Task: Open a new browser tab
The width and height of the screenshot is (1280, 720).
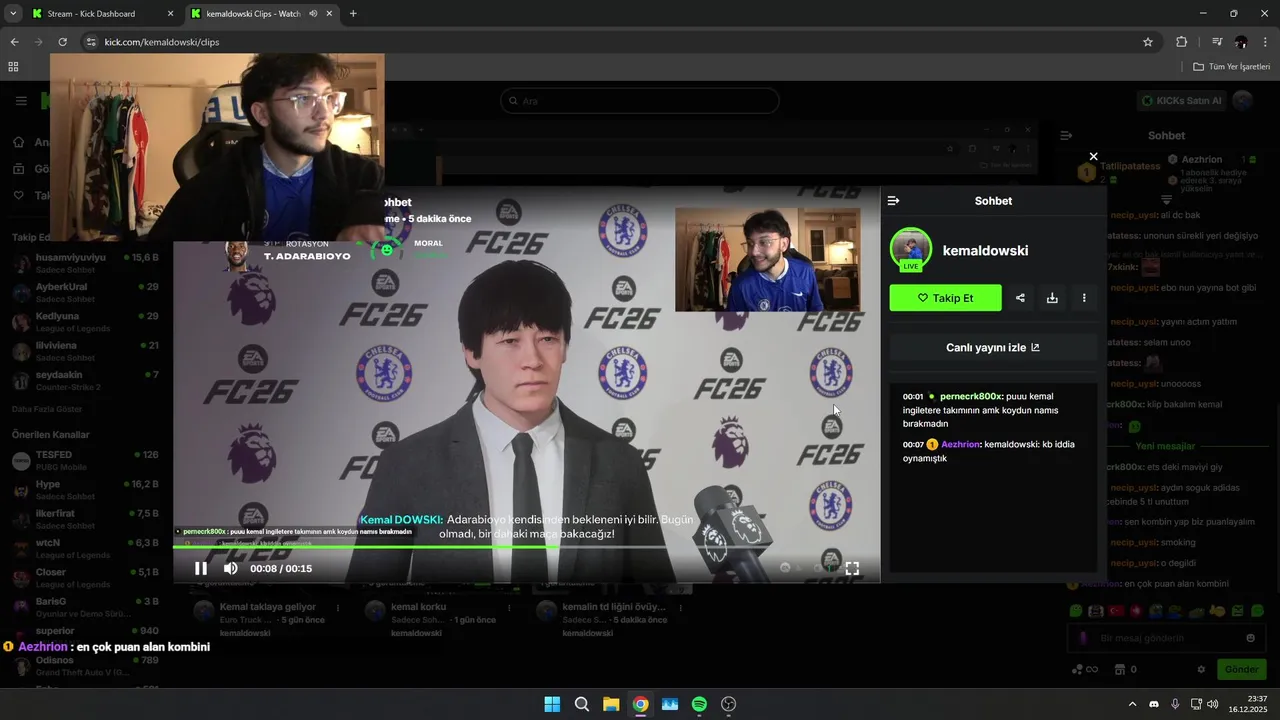Action: (x=353, y=14)
